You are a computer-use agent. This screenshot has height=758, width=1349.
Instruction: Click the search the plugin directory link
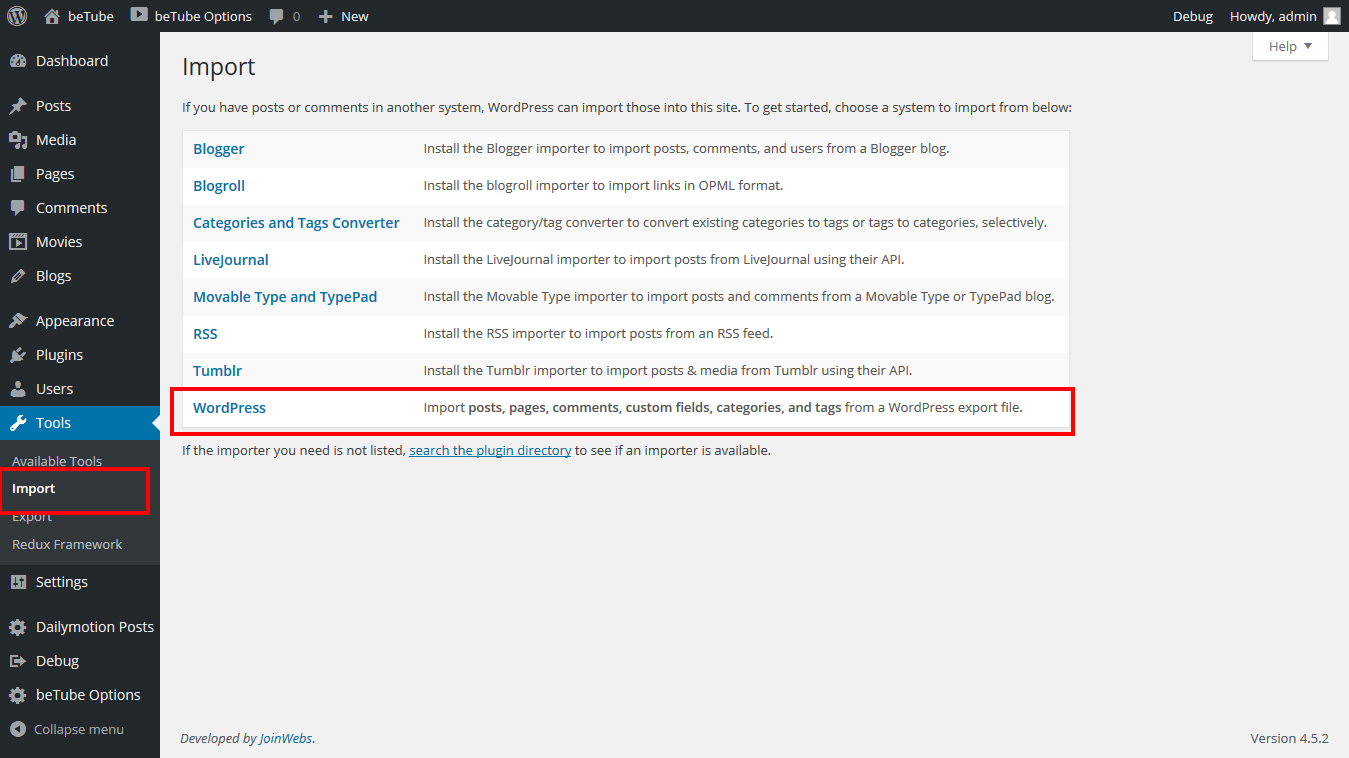pyautogui.click(x=490, y=450)
